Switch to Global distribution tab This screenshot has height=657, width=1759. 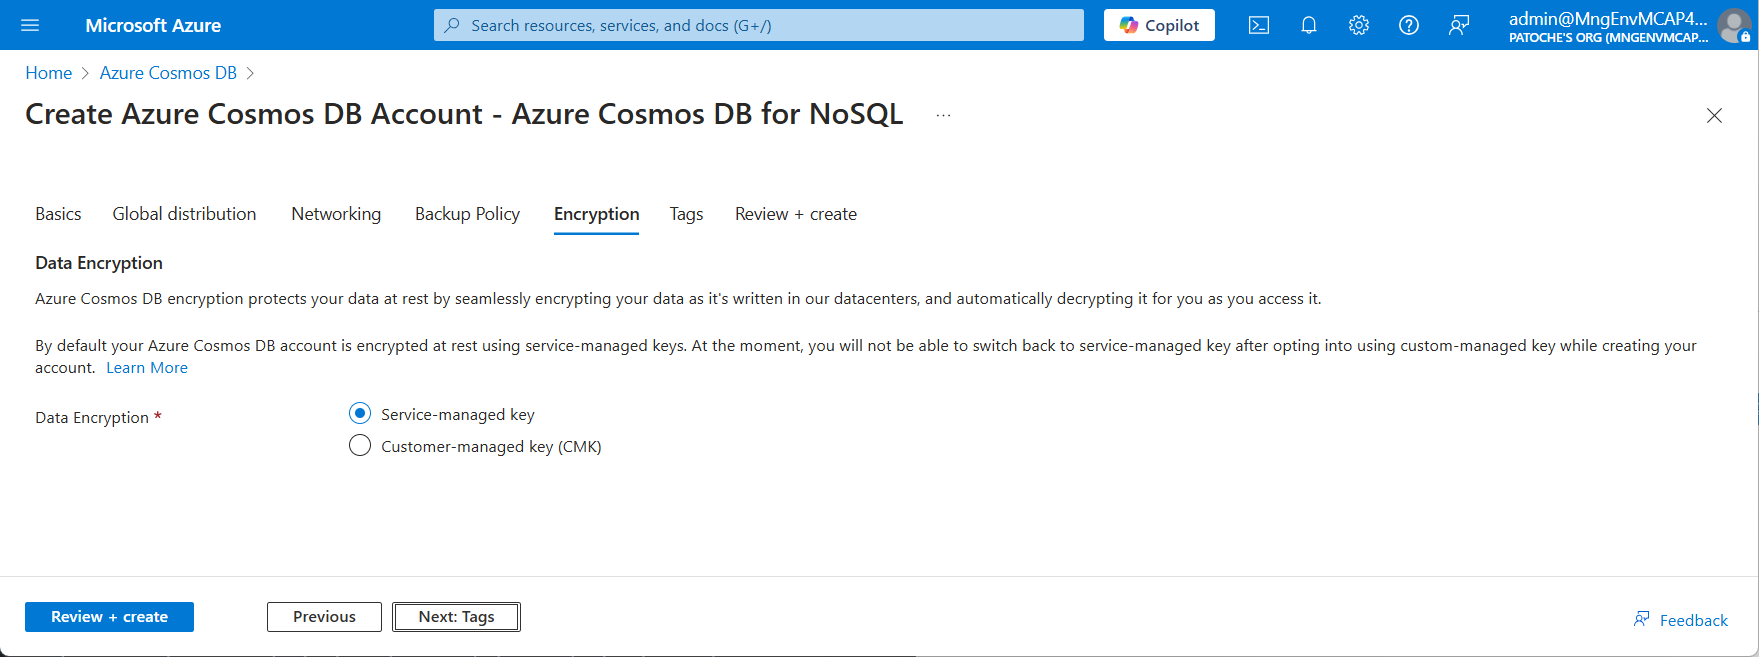click(184, 214)
